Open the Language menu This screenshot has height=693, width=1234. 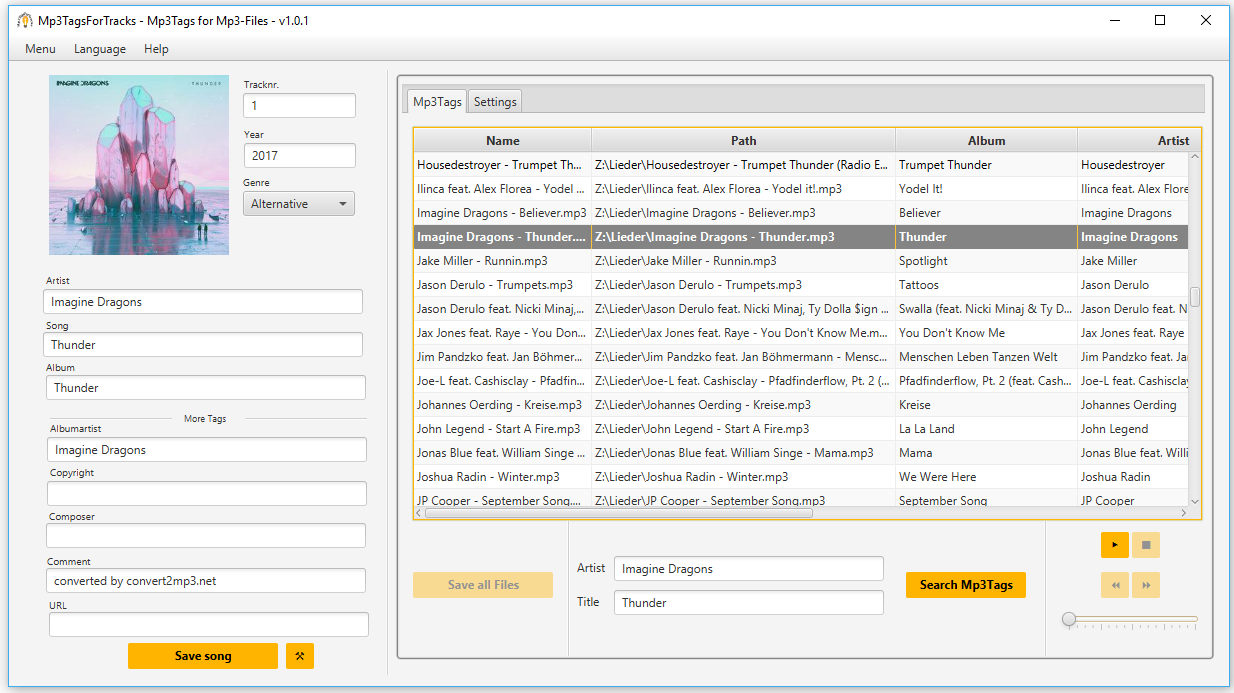point(100,49)
